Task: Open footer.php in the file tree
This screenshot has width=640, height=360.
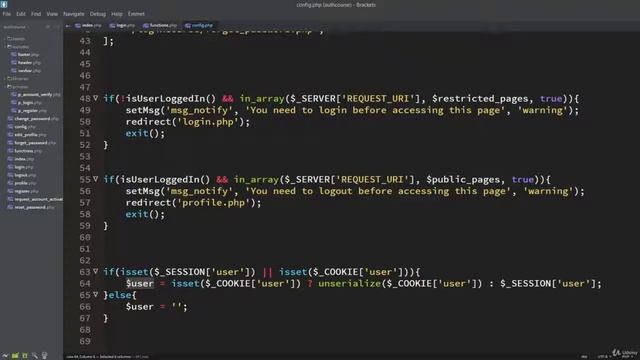Action: (28, 54)
